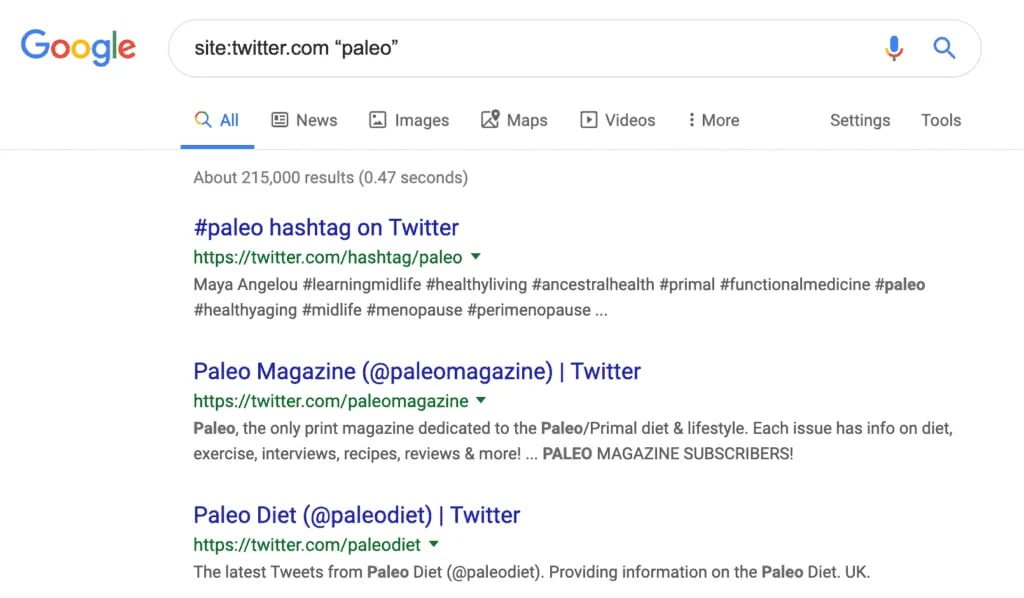Expand options arrow beside twitter.com/paleomagazine URL
Viewport: 1024px width, 598px height.
pos(481,400)
